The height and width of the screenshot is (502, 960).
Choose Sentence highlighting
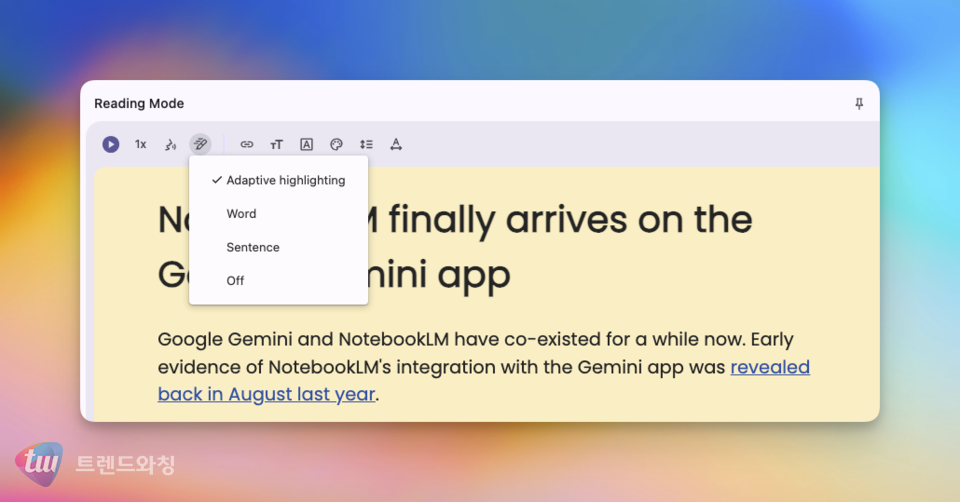coord(253,247)
